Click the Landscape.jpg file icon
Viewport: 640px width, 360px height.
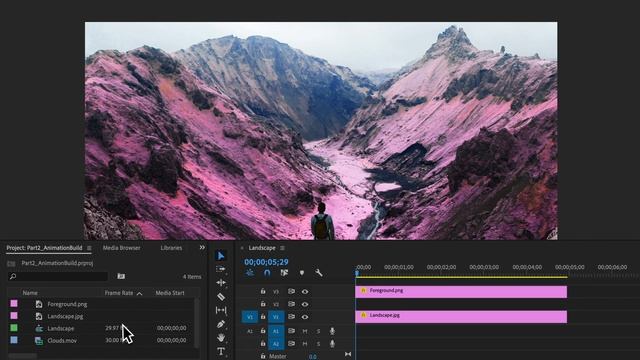[x=39, y=316]
